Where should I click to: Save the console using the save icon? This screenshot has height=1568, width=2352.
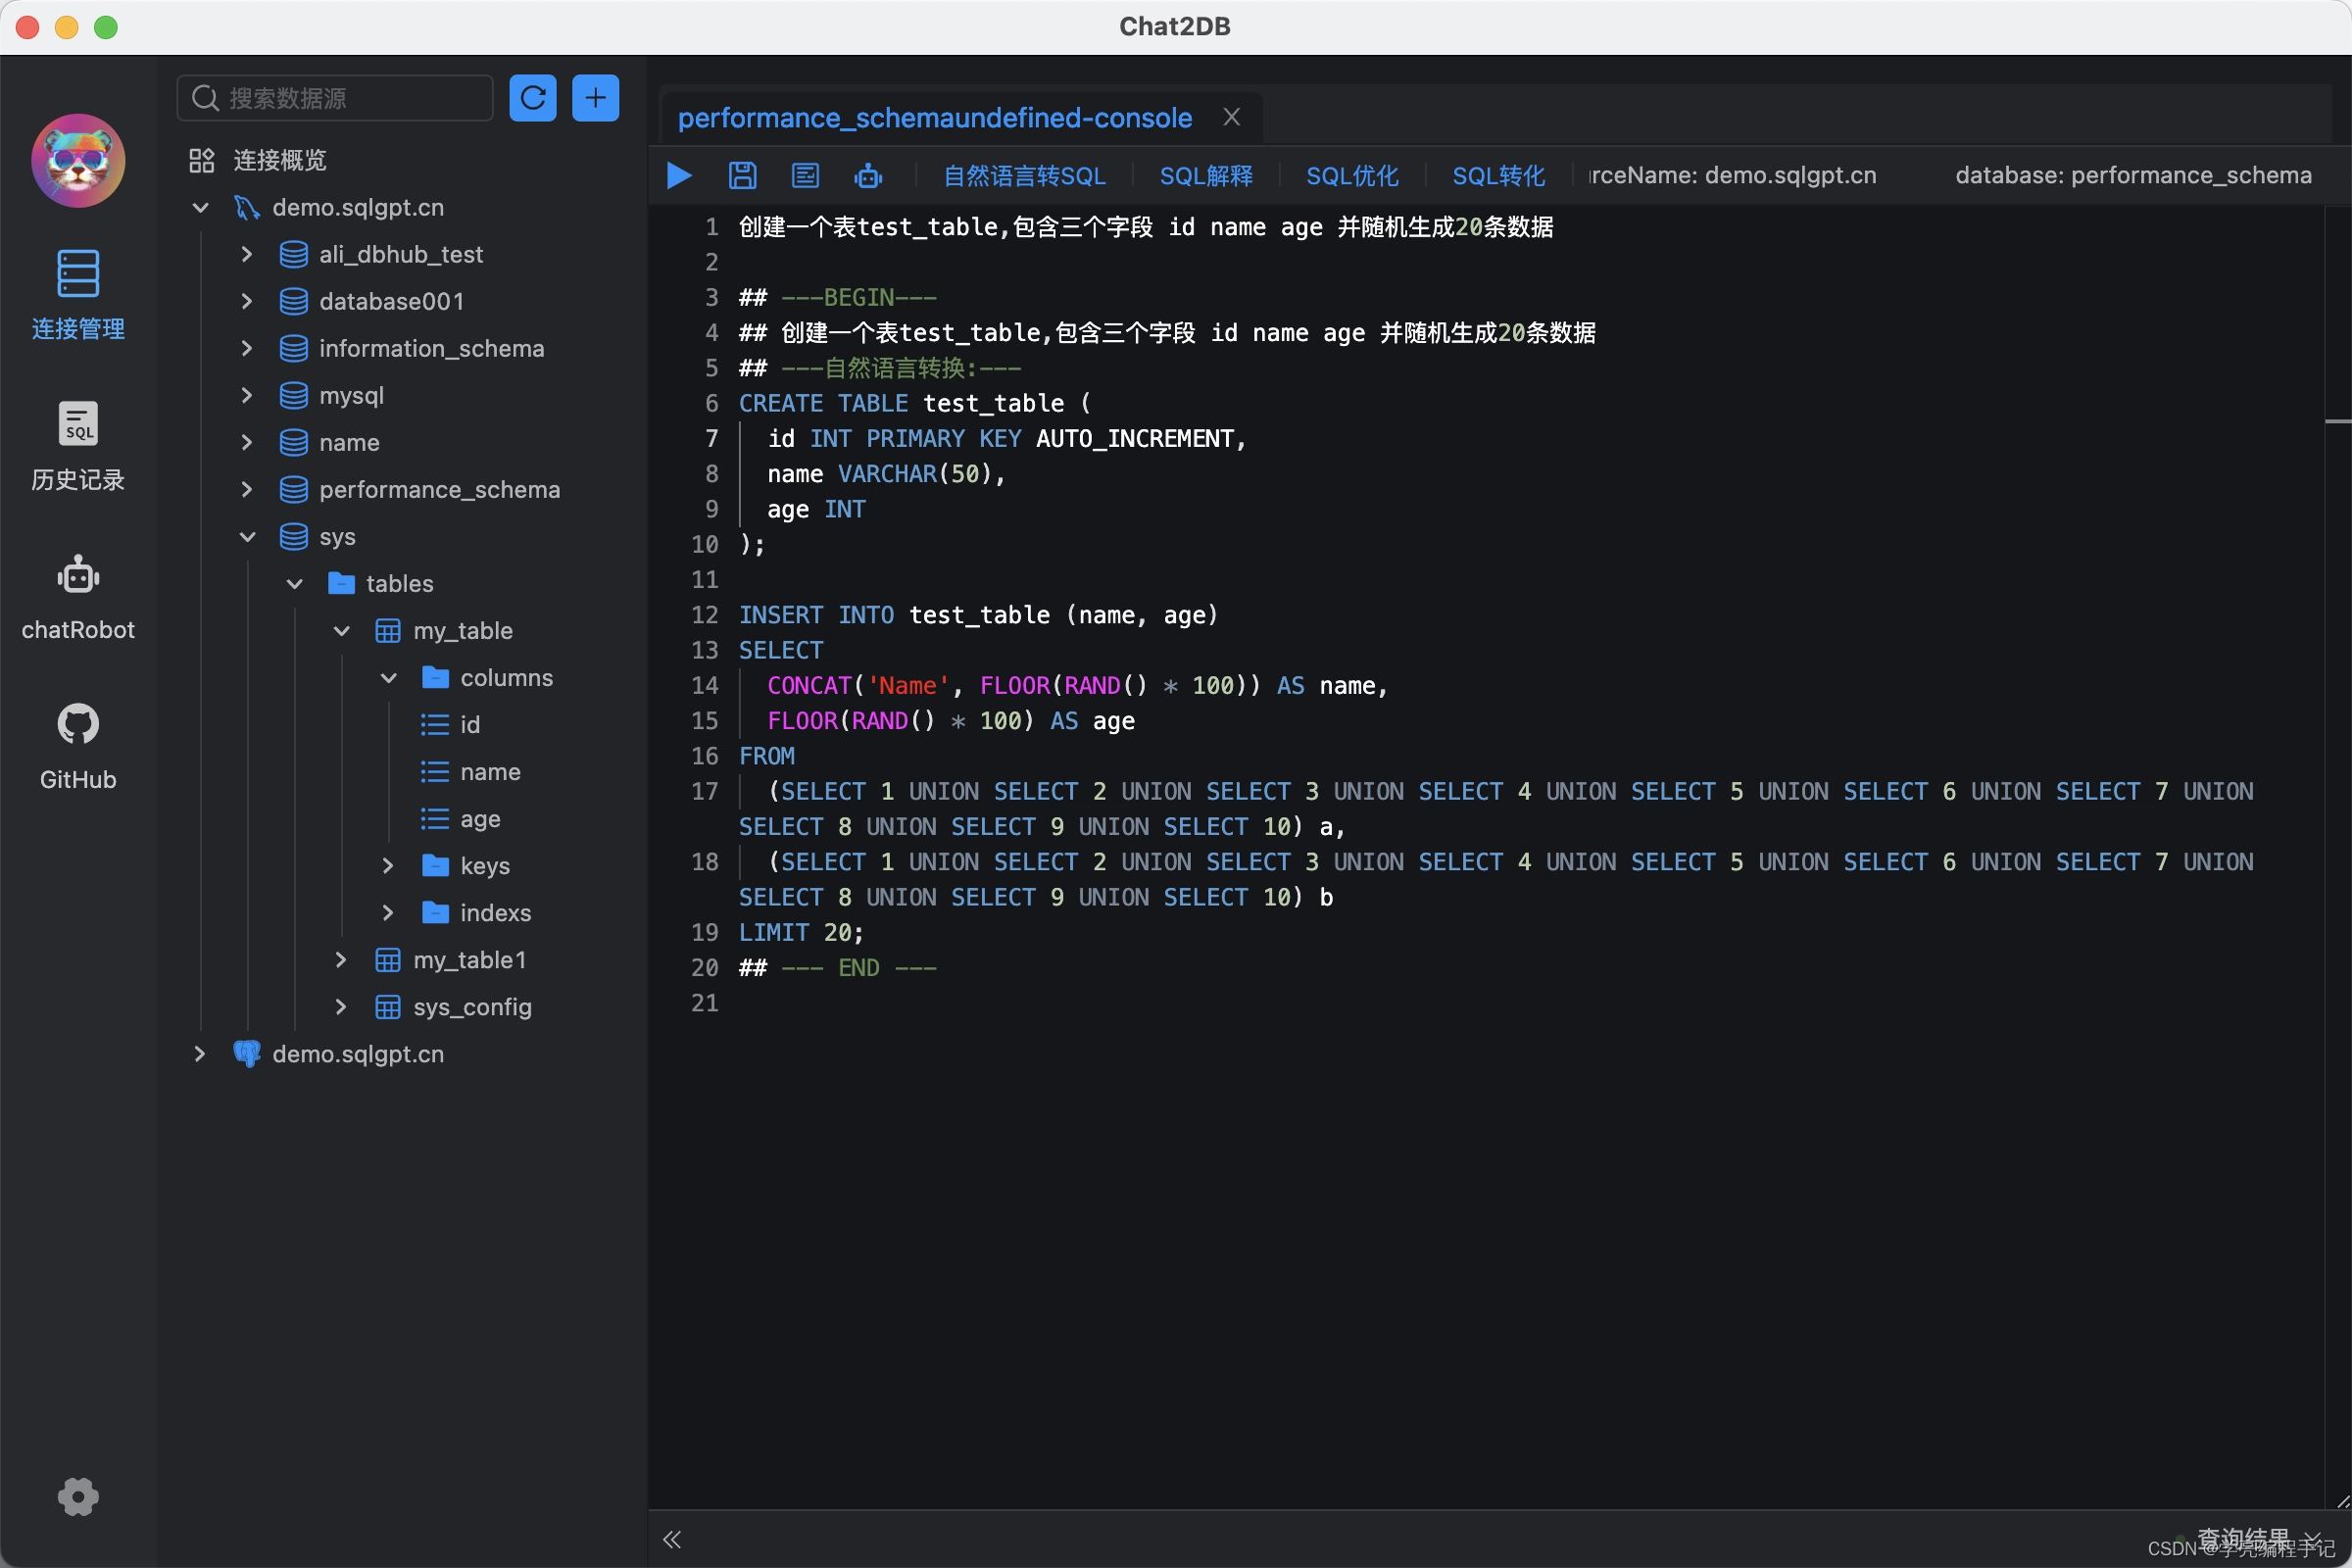741,175
